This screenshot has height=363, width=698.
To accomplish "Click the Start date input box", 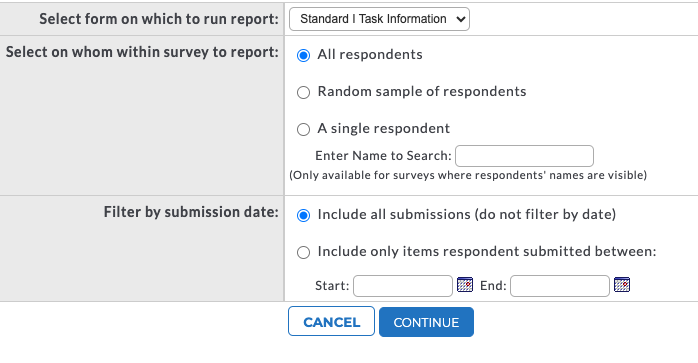I will 403,286.
